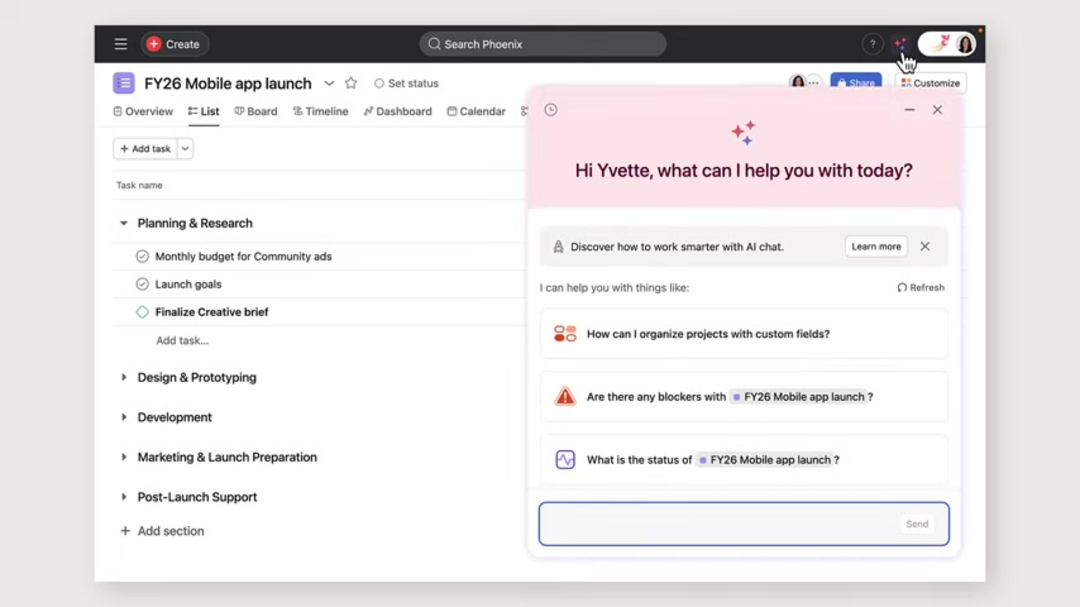This screenshot has height=607, width=1080.
Task: Open the Add task dropdown arrow
Action: click(x=183, y=148)
